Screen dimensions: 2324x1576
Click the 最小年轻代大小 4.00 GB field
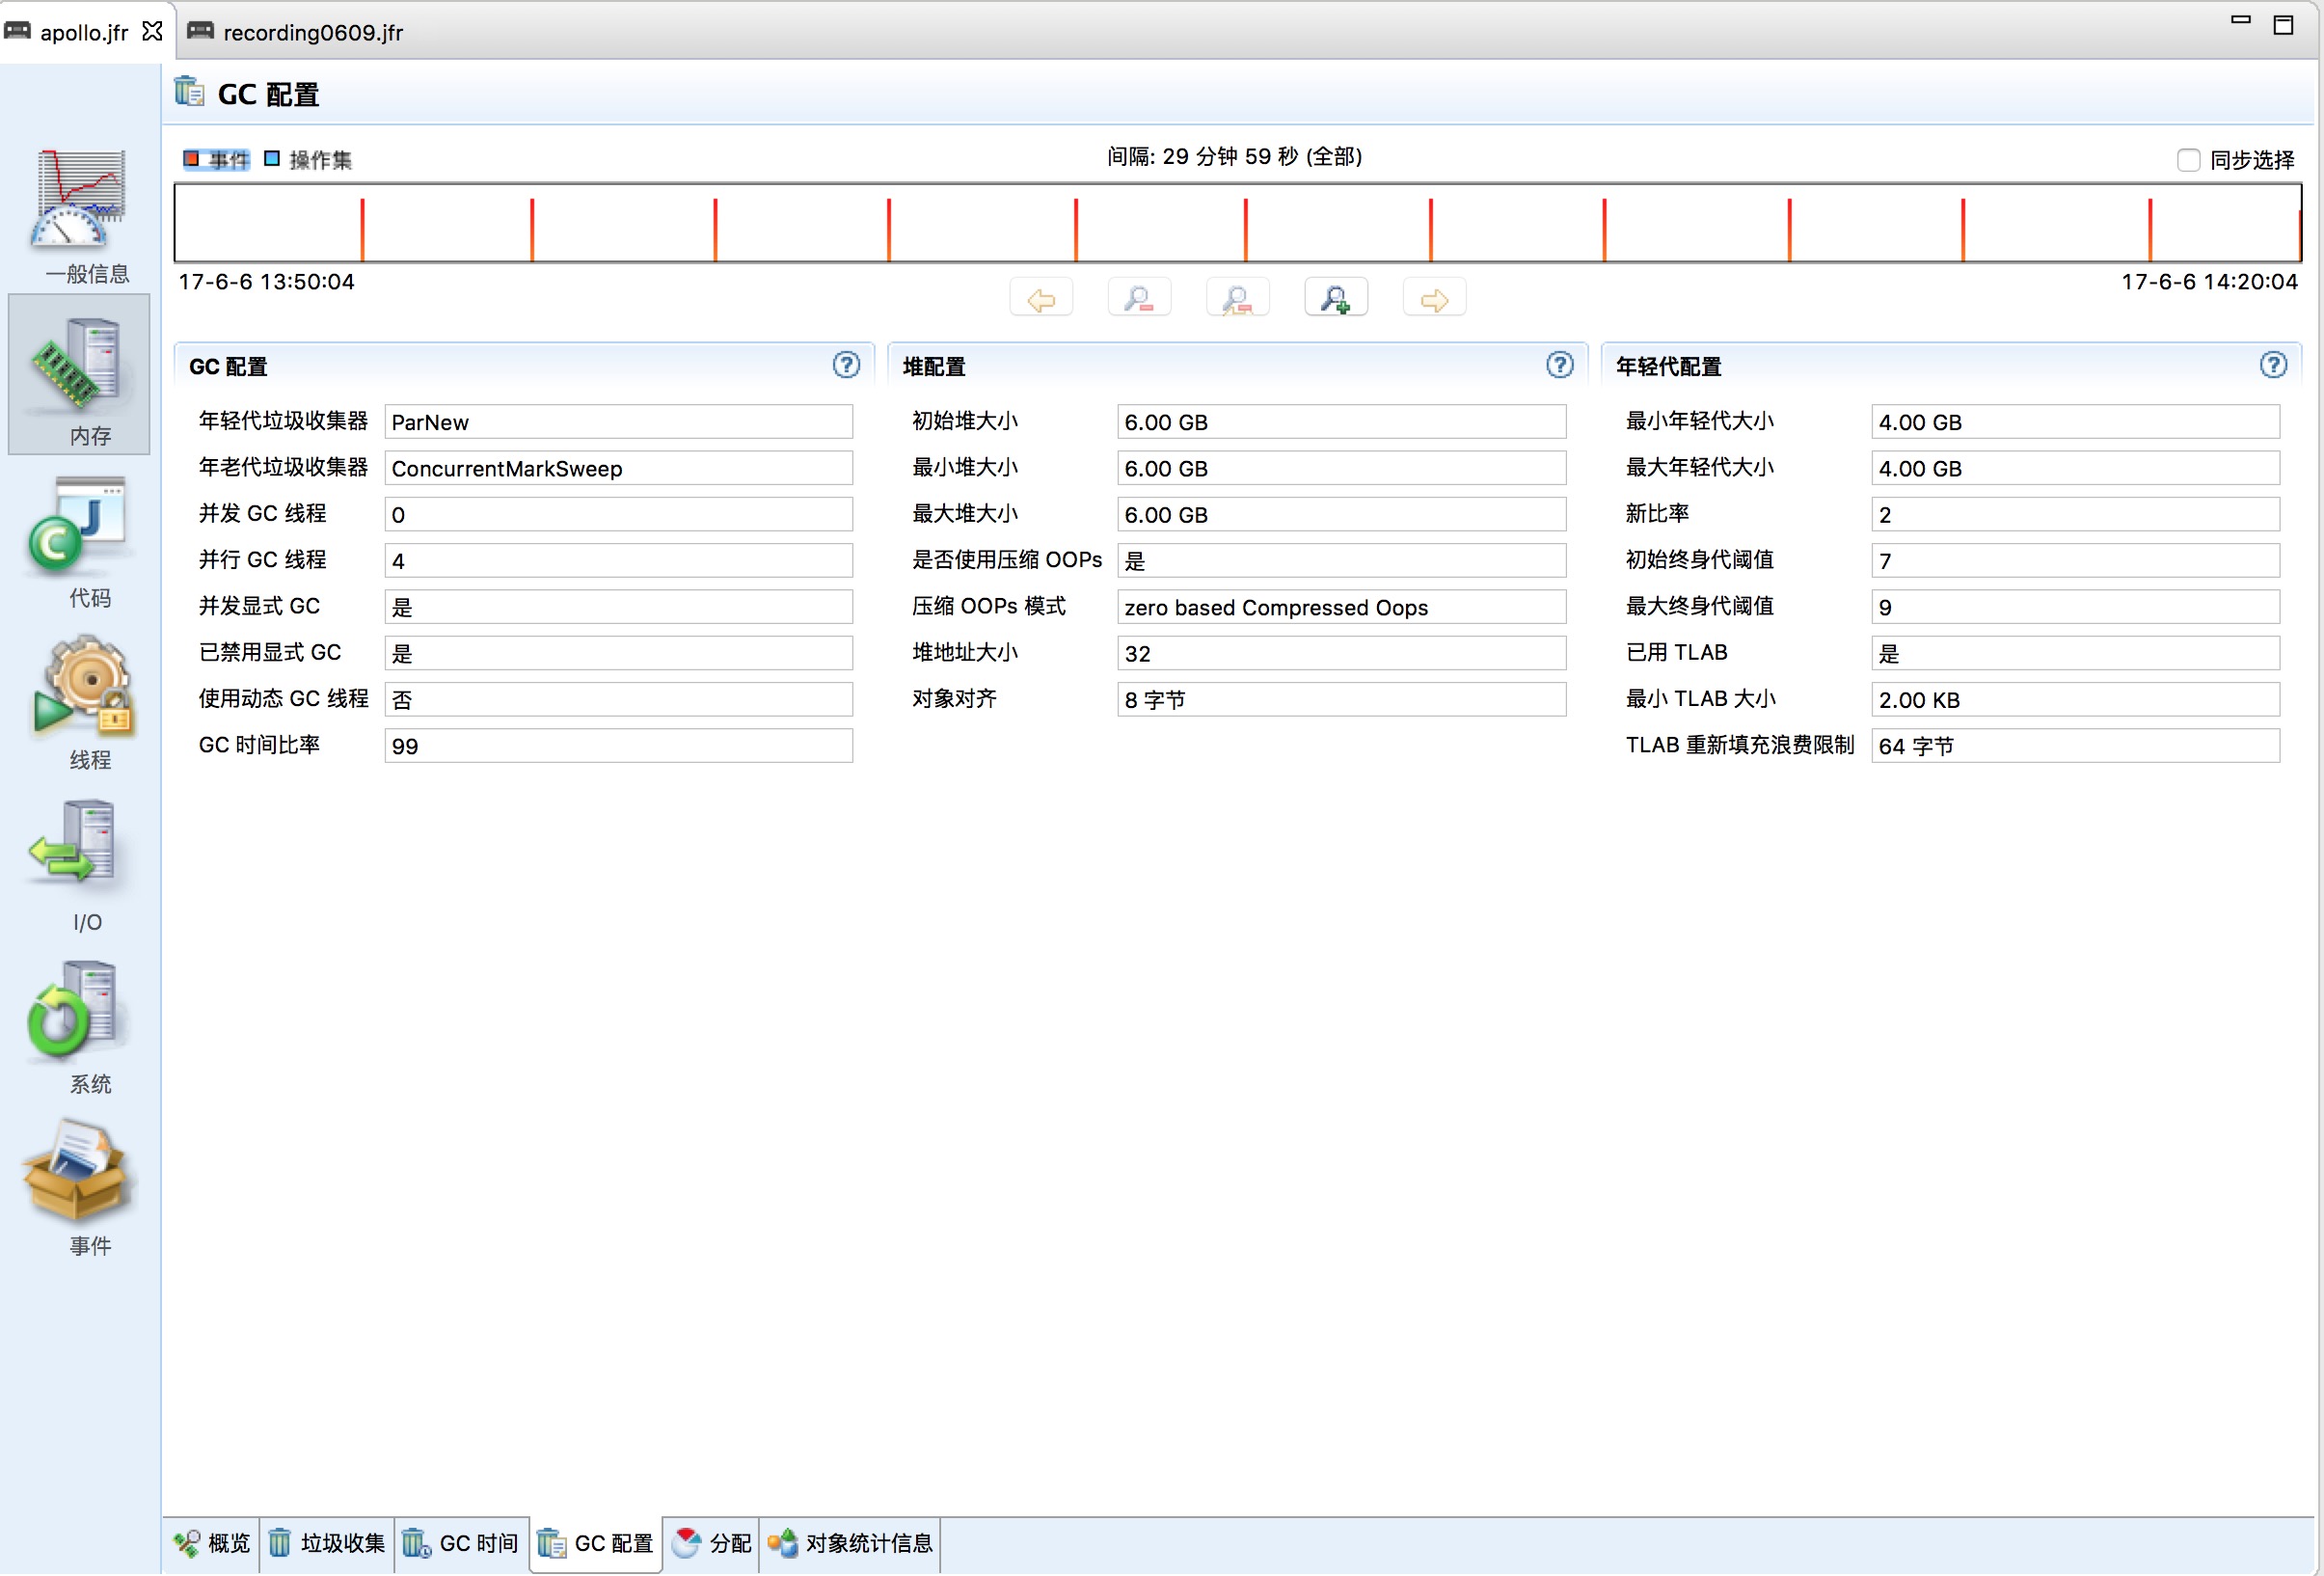2076,422
